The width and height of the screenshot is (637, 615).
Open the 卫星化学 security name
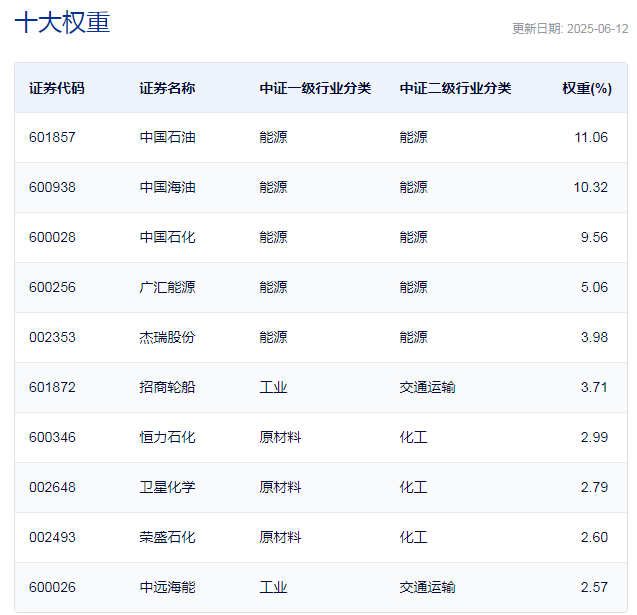pyautogui.click(x=167, y=487)
